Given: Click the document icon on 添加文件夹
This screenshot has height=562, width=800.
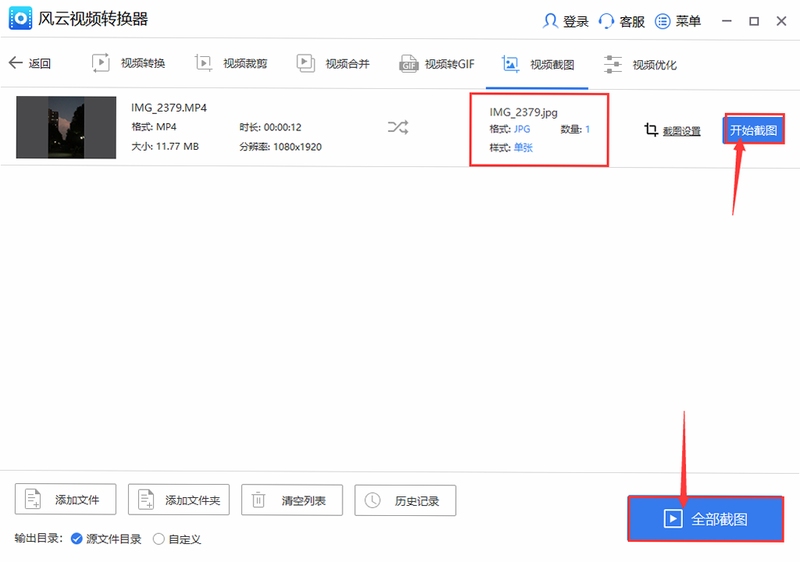Looking at the screenshot, I should click(146, 499).
